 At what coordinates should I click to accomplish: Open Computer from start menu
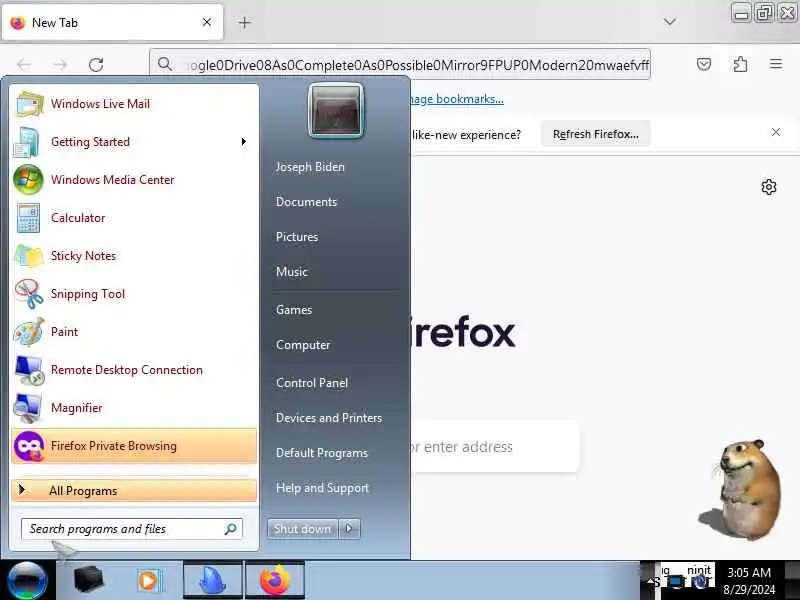click(303, 345)
